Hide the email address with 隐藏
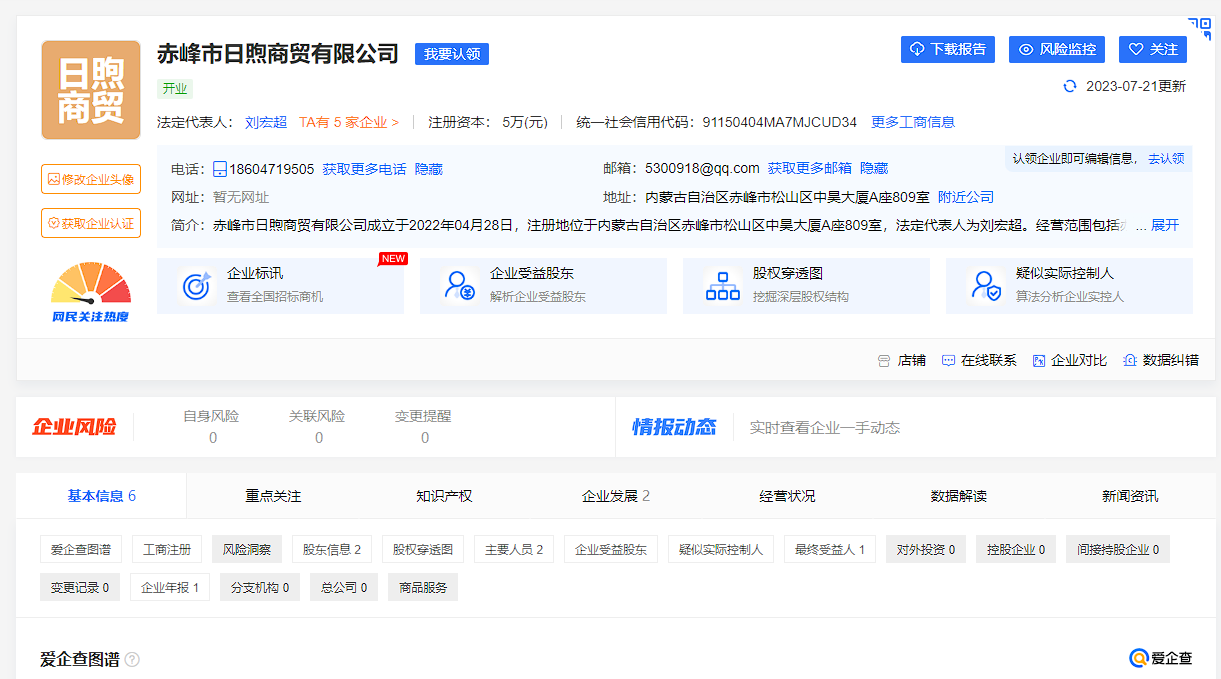The image size is (1221, 679). [x=874, y=169]
